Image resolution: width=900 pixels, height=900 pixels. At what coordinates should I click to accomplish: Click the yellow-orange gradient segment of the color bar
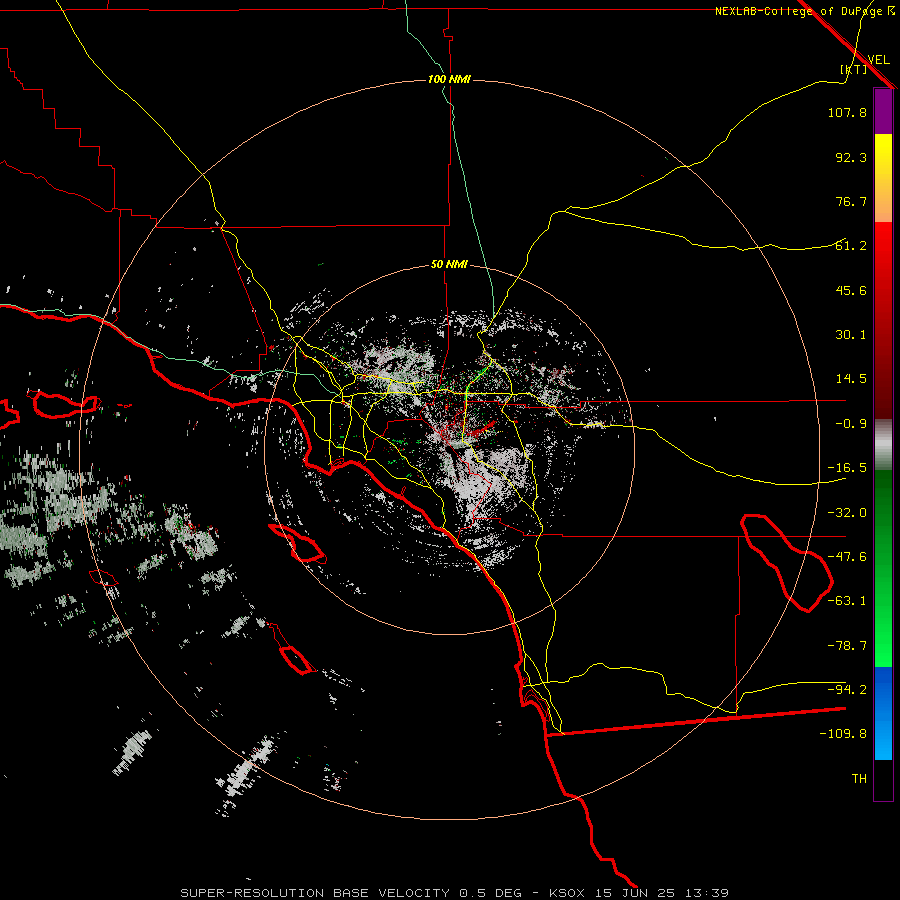coord(883,178)
